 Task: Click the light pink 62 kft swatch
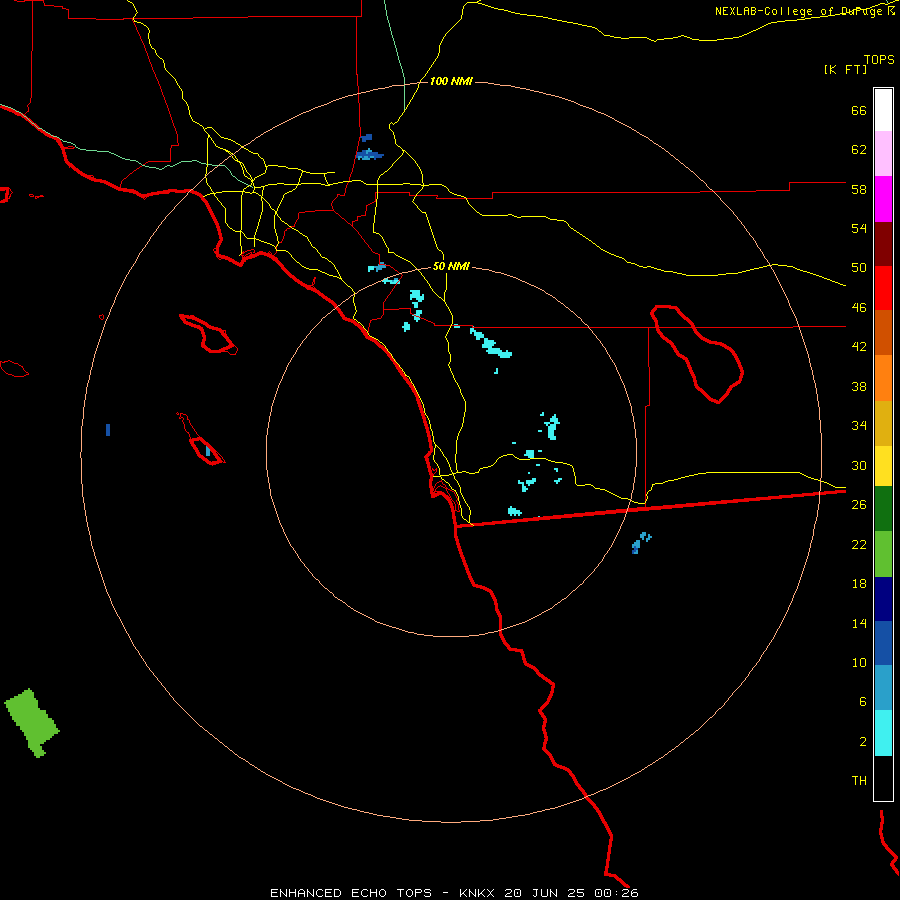point(883,153)
